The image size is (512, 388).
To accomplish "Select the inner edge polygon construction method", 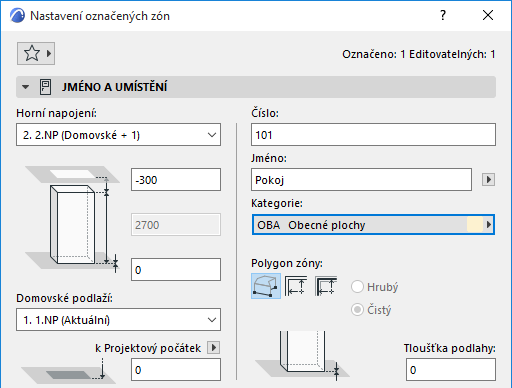I will [296, 286].
